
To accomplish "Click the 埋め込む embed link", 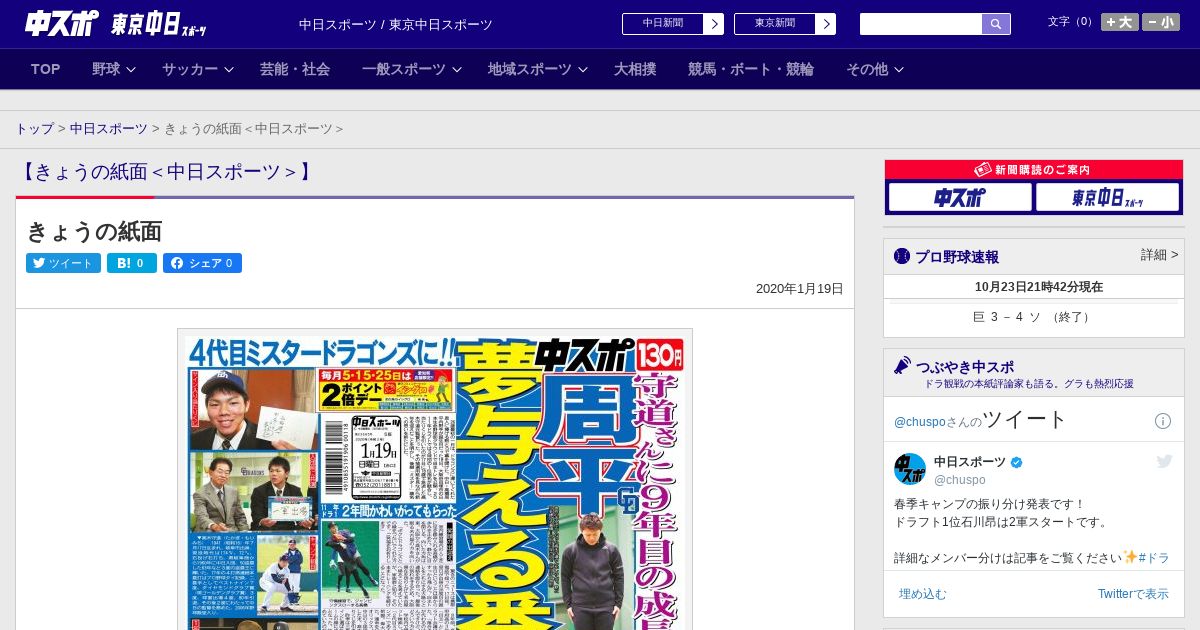I will [922, 594].
